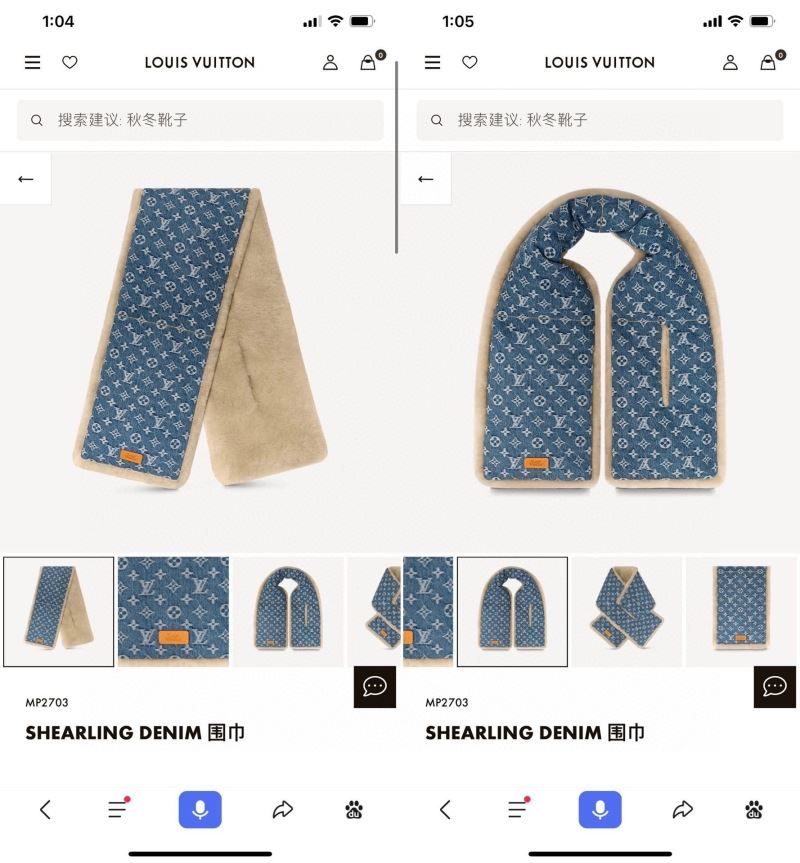
Task: Click search field in right screenshot
Action: tap(600, 120)
